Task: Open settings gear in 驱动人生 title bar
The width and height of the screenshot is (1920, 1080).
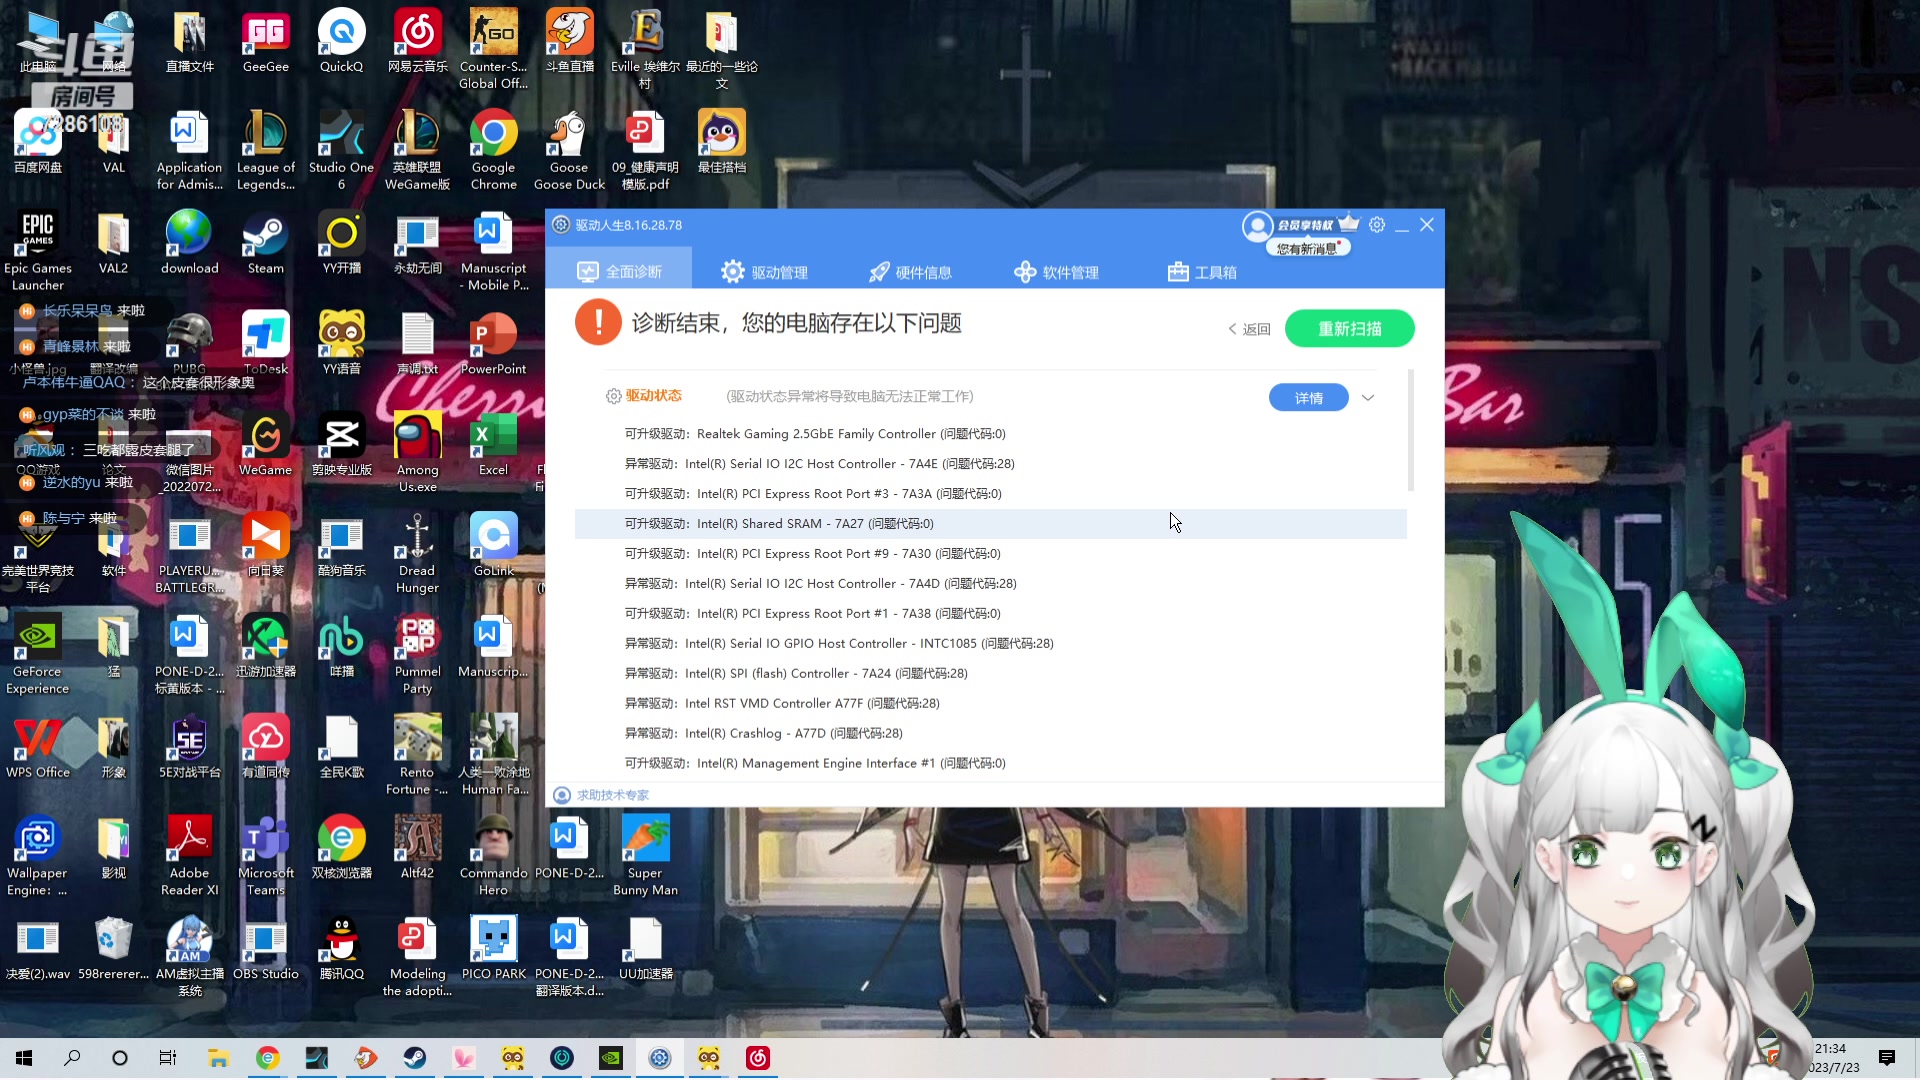Action: pyautogui.click(x=1377, y=225)
